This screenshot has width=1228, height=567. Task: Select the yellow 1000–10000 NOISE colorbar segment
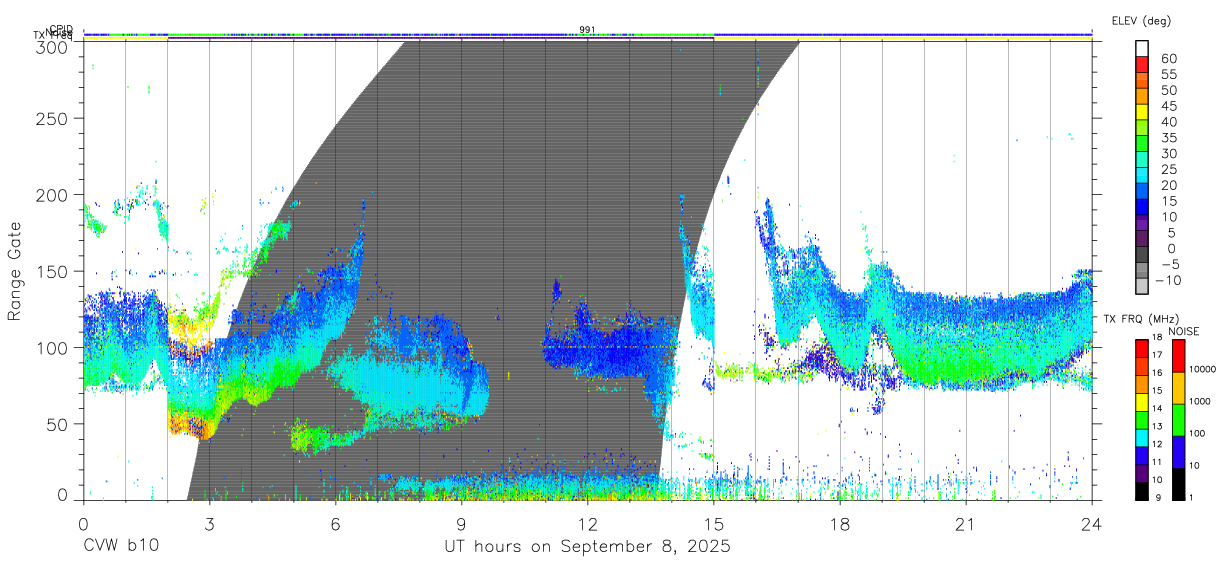pos(1177,387)
